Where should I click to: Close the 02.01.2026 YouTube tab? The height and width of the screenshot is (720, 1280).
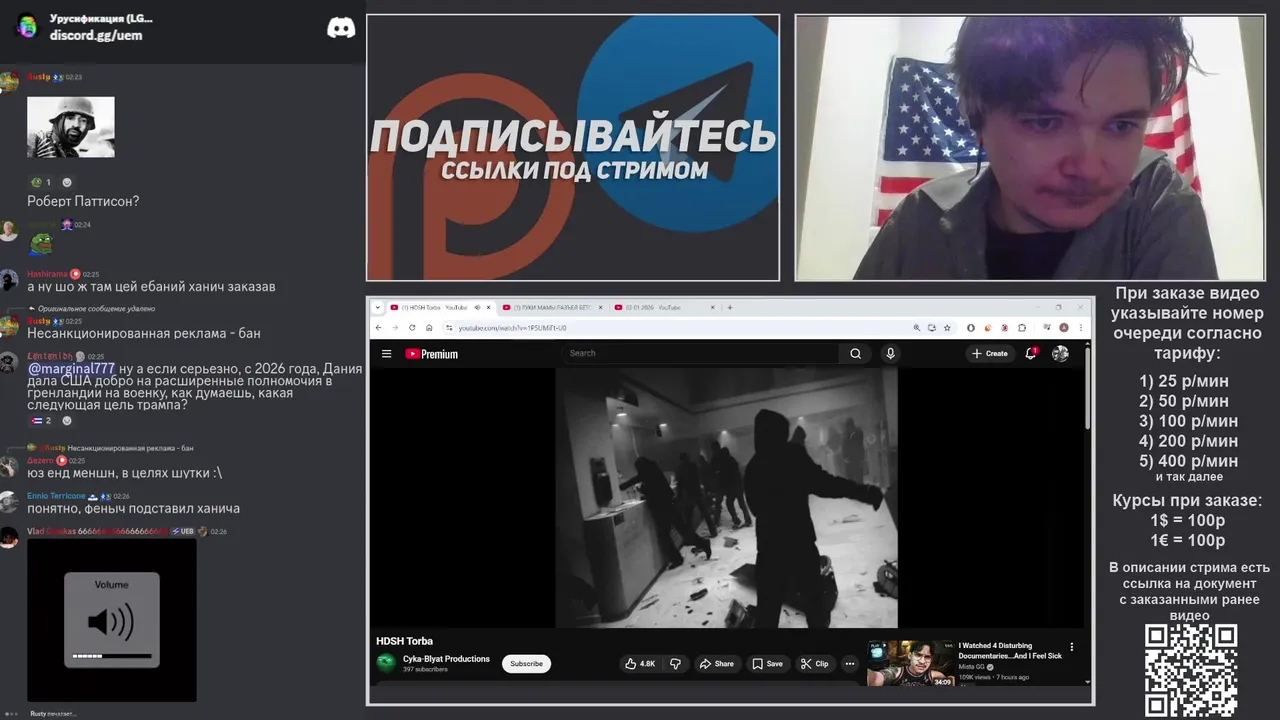(713, 307)
